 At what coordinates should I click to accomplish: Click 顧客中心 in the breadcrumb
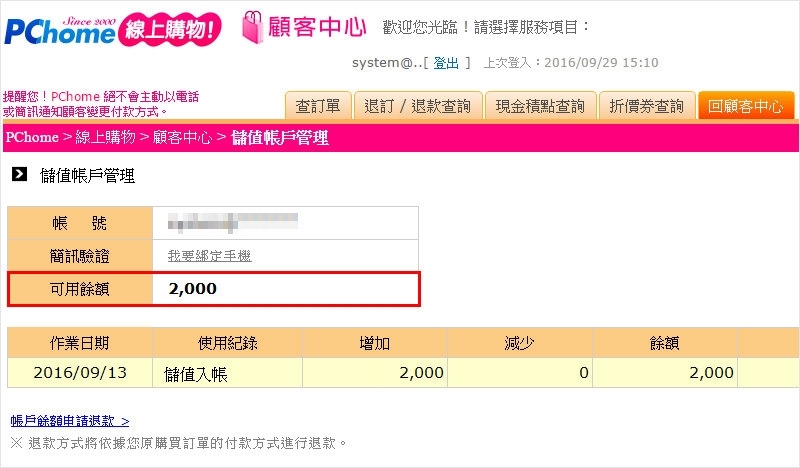coord(182,138)
